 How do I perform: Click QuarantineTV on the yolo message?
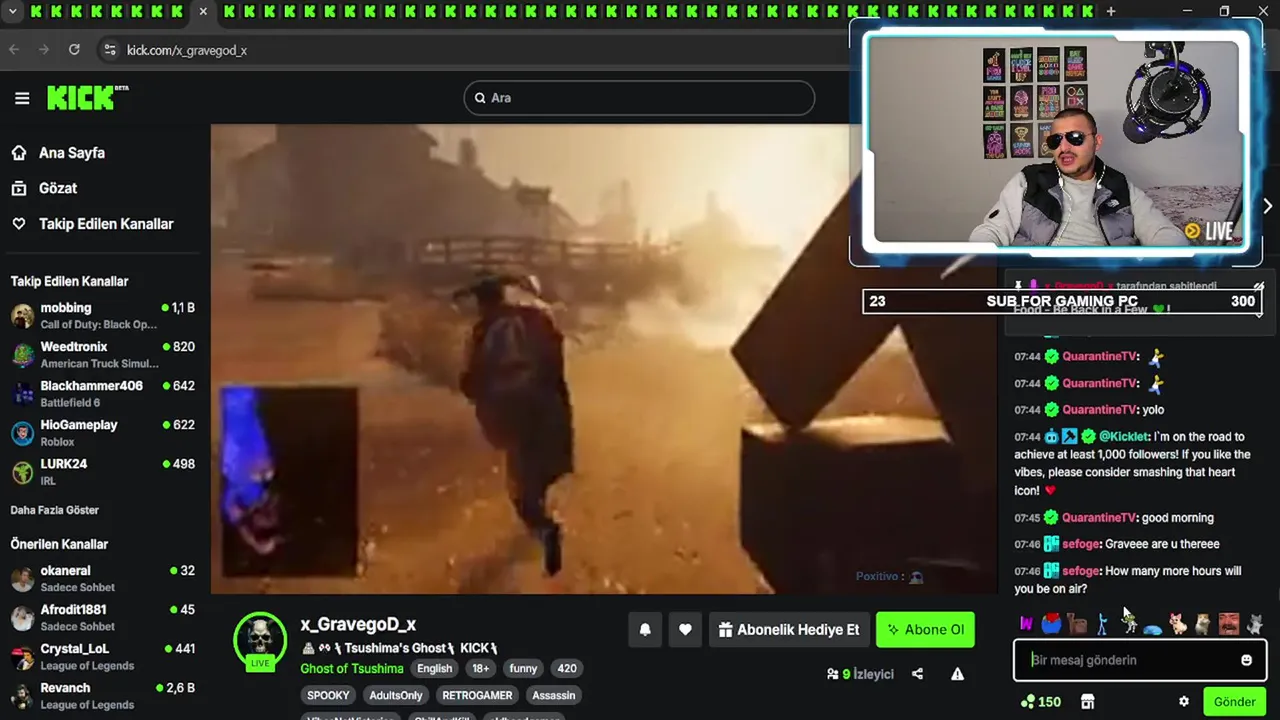(1100, 410)
